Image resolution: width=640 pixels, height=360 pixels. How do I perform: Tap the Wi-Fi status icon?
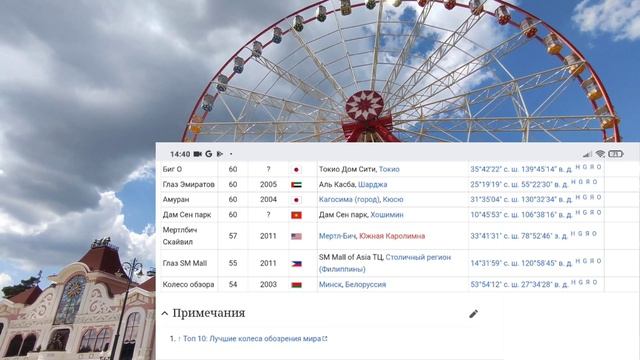[x=600, y=153]
